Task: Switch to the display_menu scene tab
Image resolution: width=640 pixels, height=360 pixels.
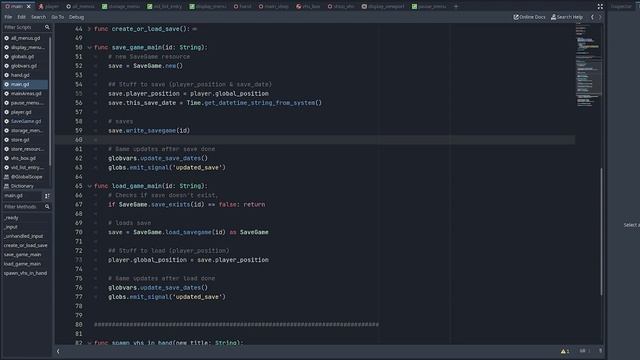Action: [x=208, y=7]
